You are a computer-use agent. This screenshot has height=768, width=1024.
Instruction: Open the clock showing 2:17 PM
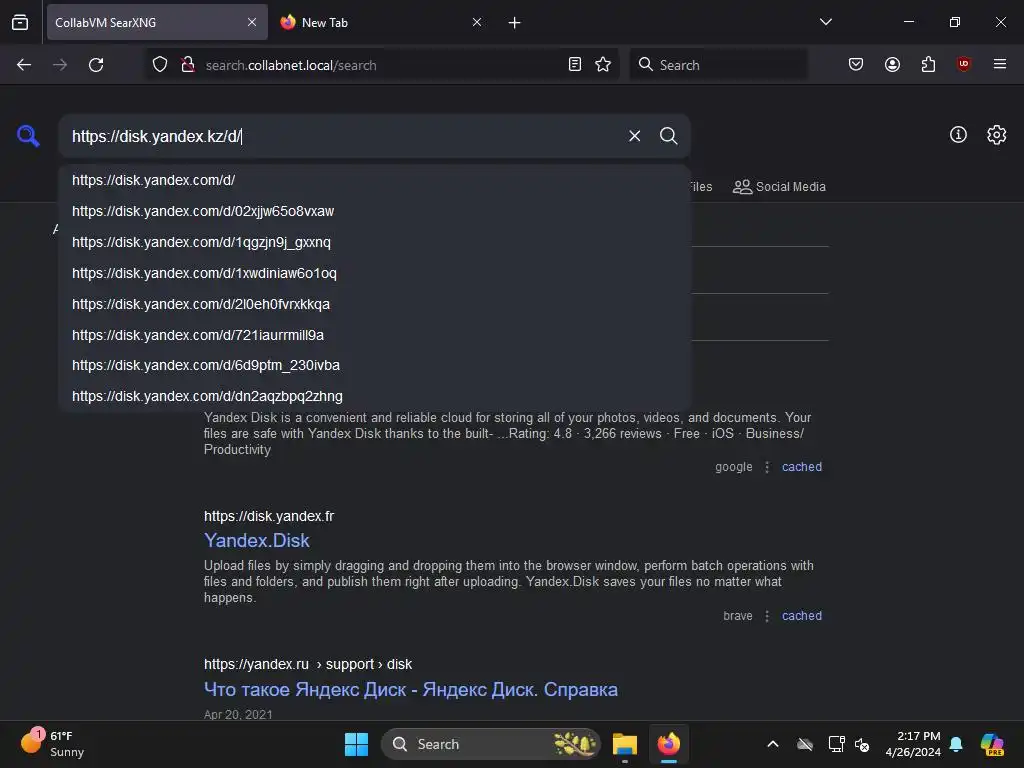(913, 744)
